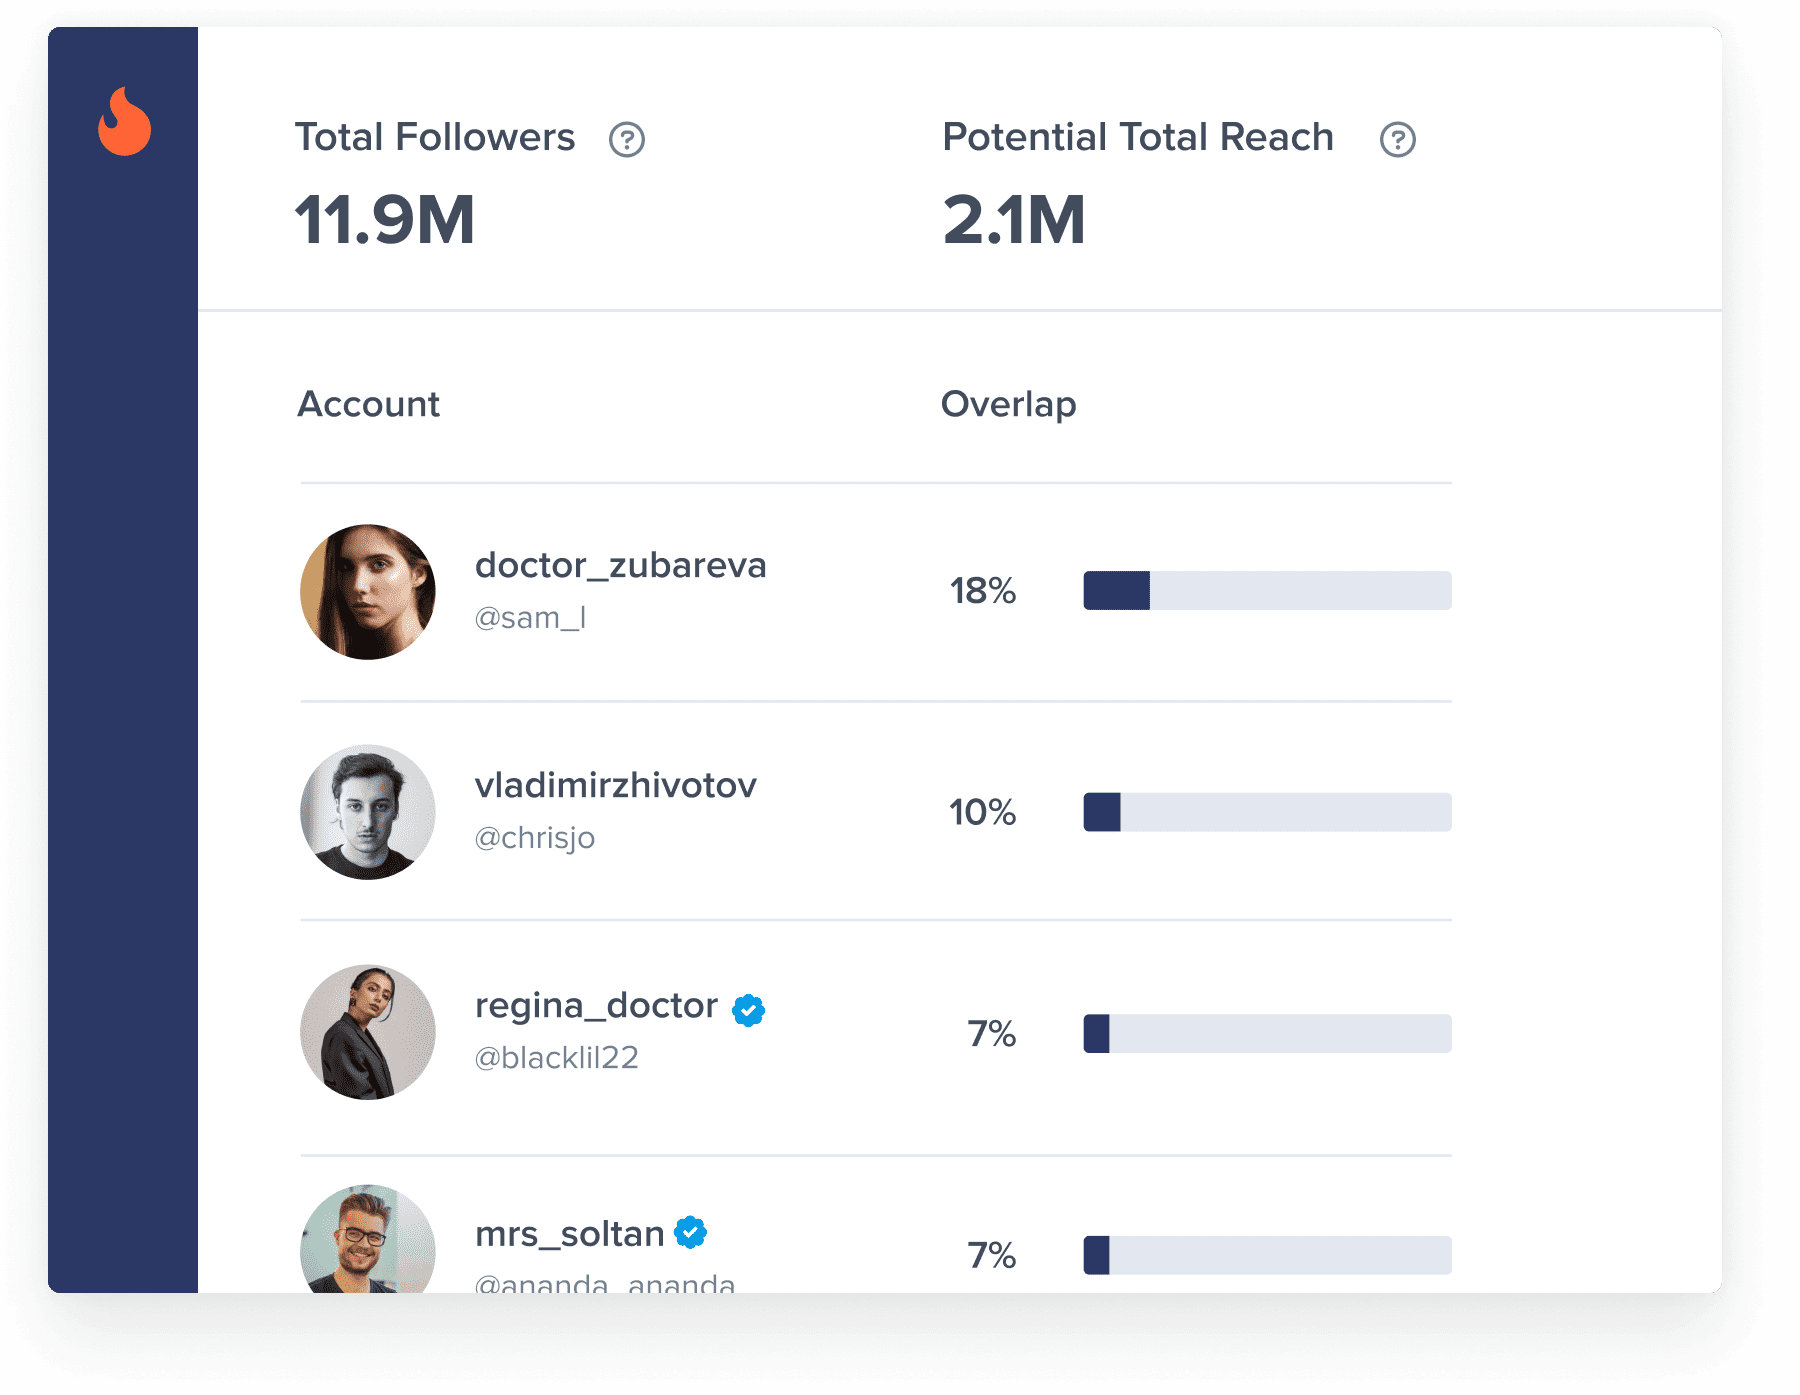
Task: Open the Total Followers help icon
Action: (x=627, y=139)
